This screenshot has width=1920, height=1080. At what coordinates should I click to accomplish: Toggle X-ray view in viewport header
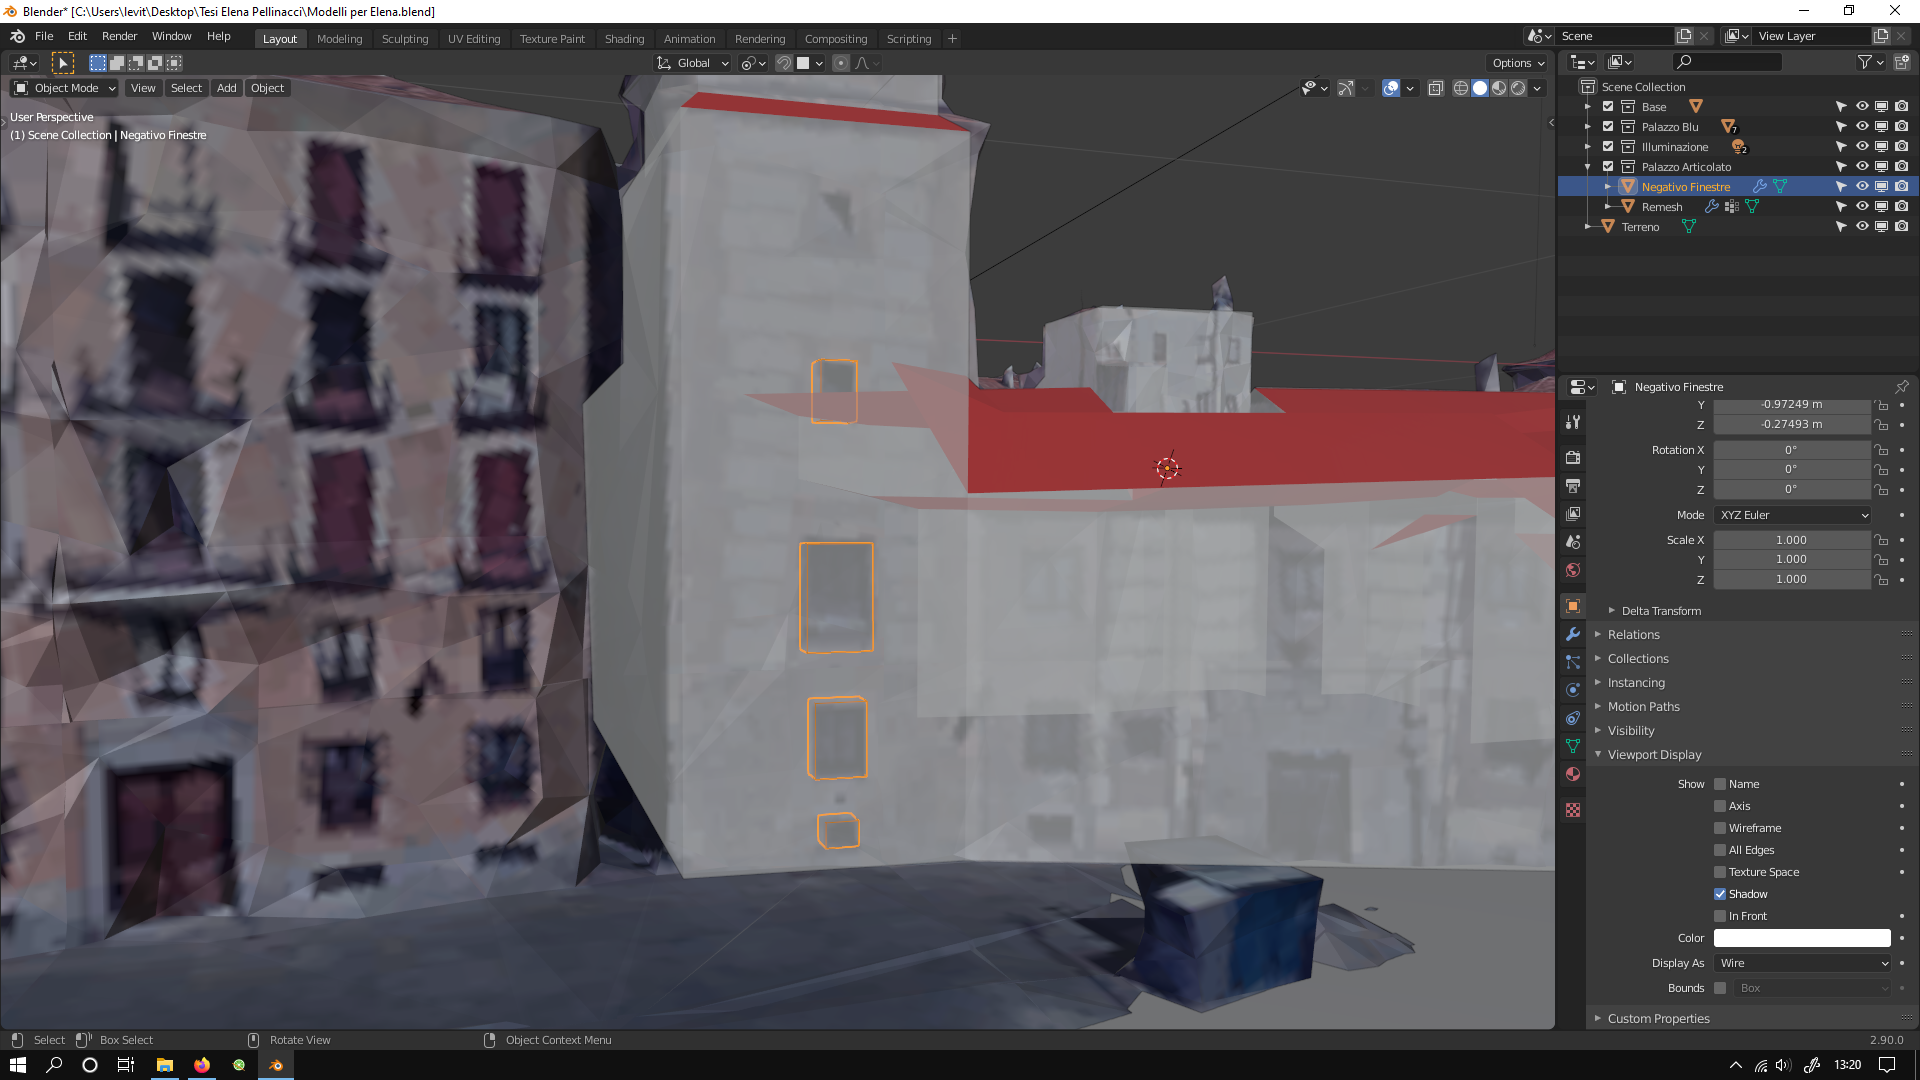(x=1436, y=88)
